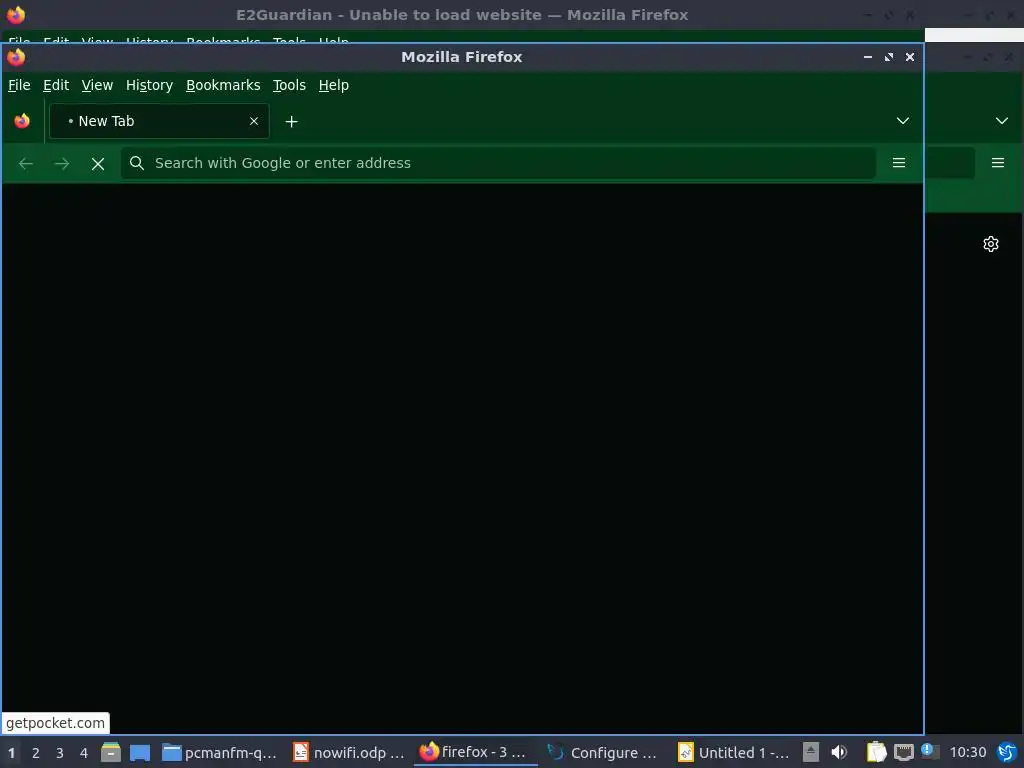
Task: Switch to workspace 4
Action: click(84, 753)
